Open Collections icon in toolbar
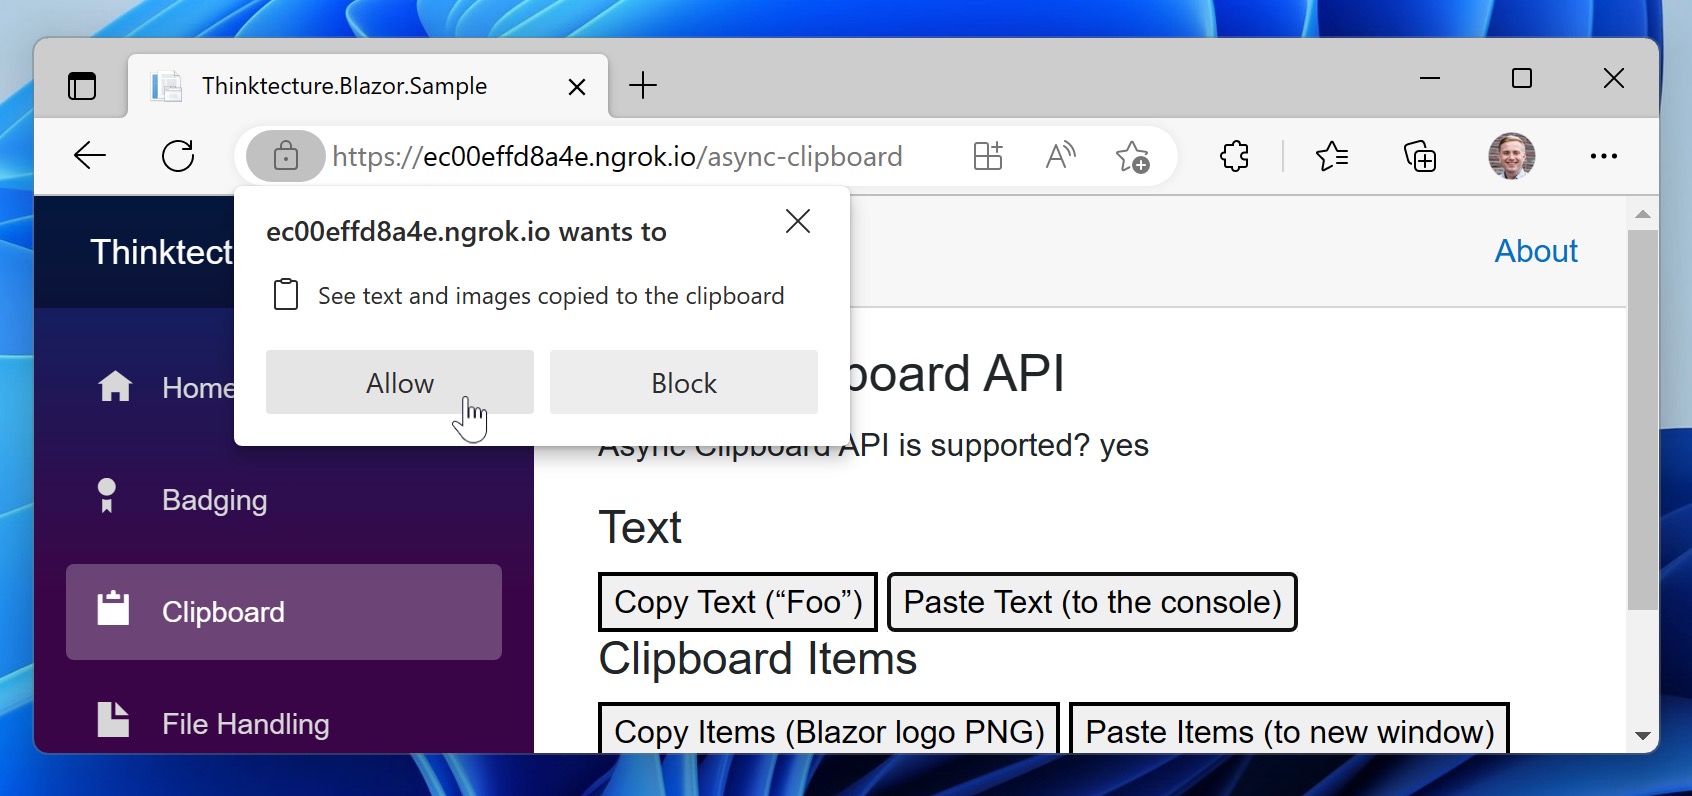 click(x=1420, y=156)
